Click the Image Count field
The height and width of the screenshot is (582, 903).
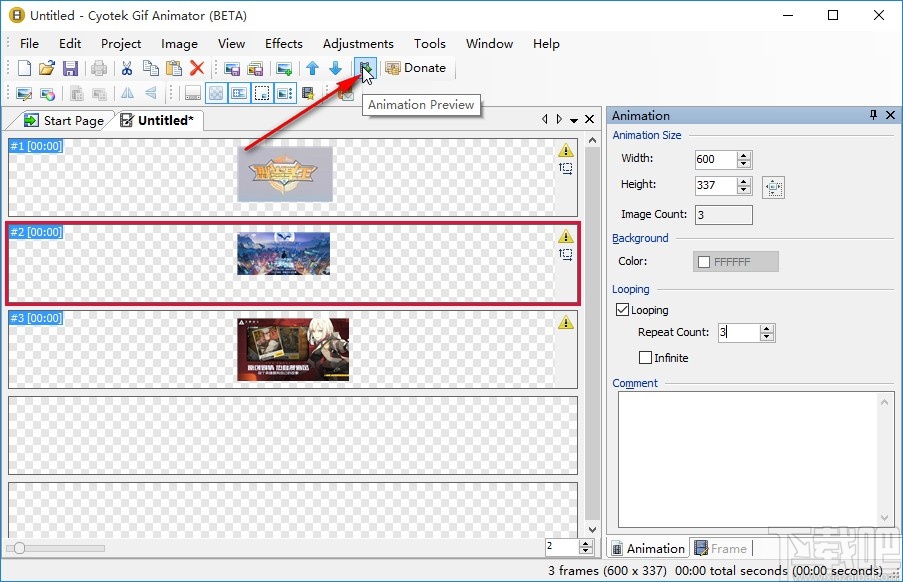pyautogui.click(x=723, y=215)
